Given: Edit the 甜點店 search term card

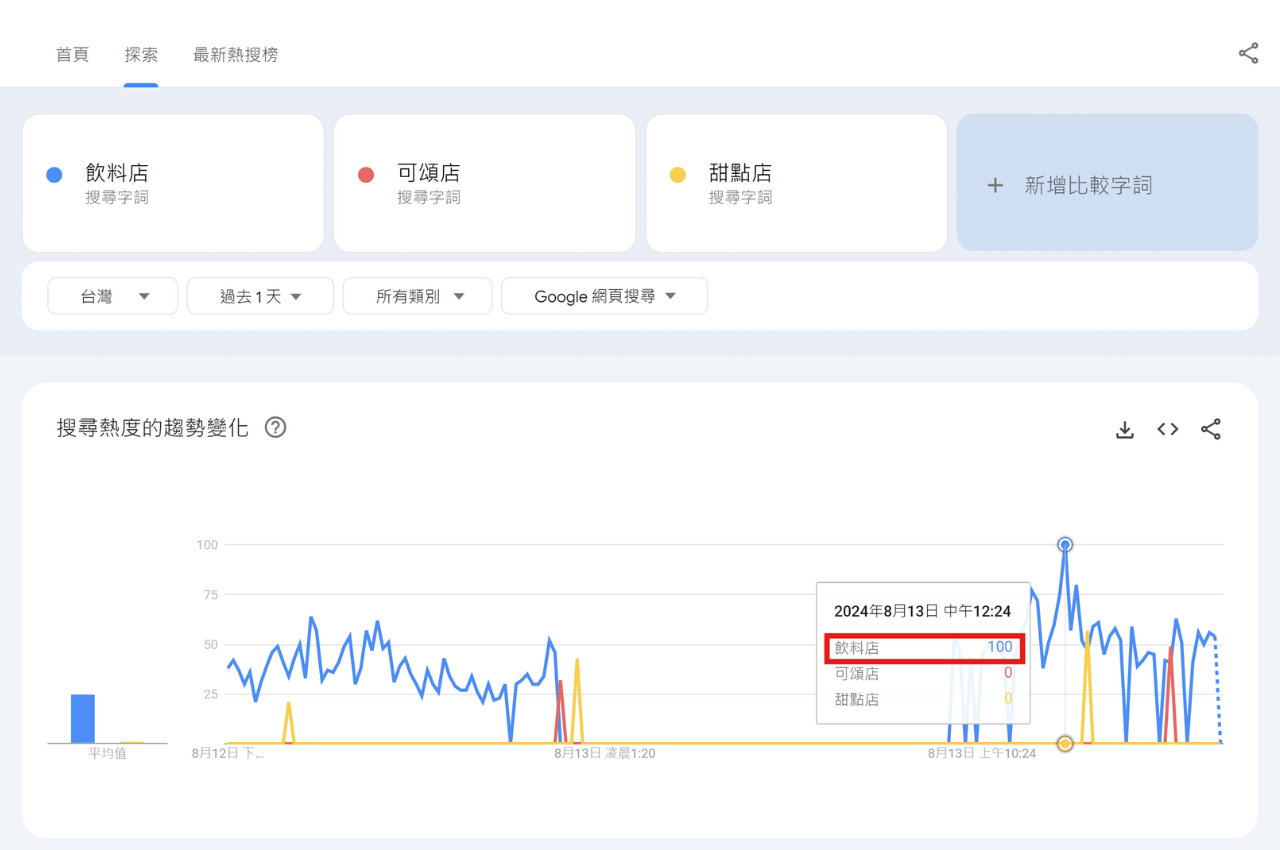Looking at the screenshot, I should (797, 183).
